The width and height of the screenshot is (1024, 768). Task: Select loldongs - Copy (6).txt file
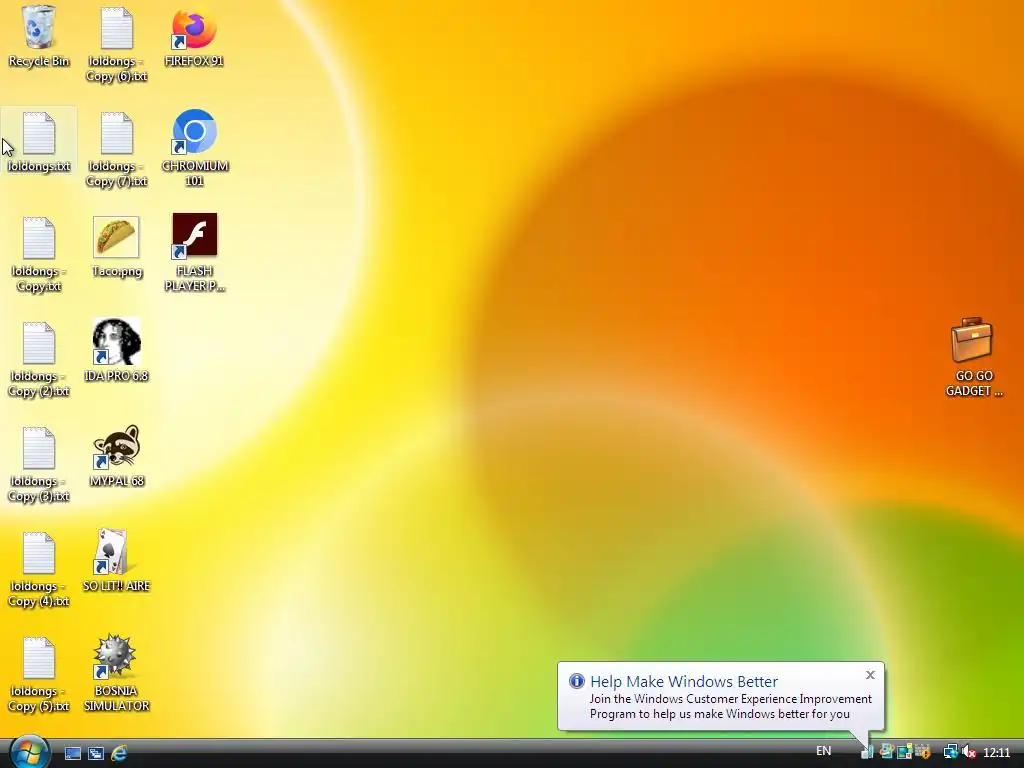pyautogui.click(x=116, y=44)
